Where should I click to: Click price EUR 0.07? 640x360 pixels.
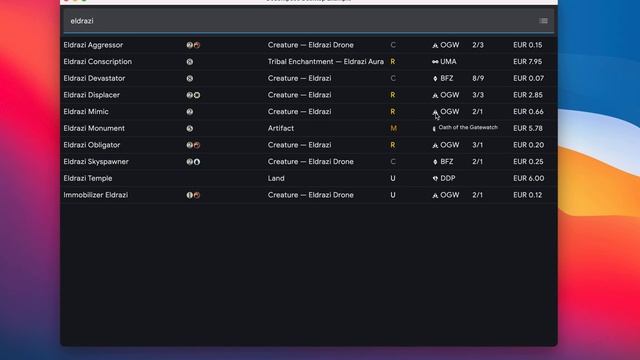point(529,78)
